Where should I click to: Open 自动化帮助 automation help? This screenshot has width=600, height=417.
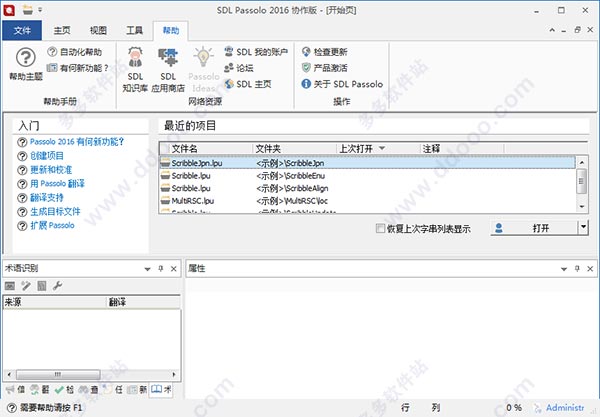[75, 52]
